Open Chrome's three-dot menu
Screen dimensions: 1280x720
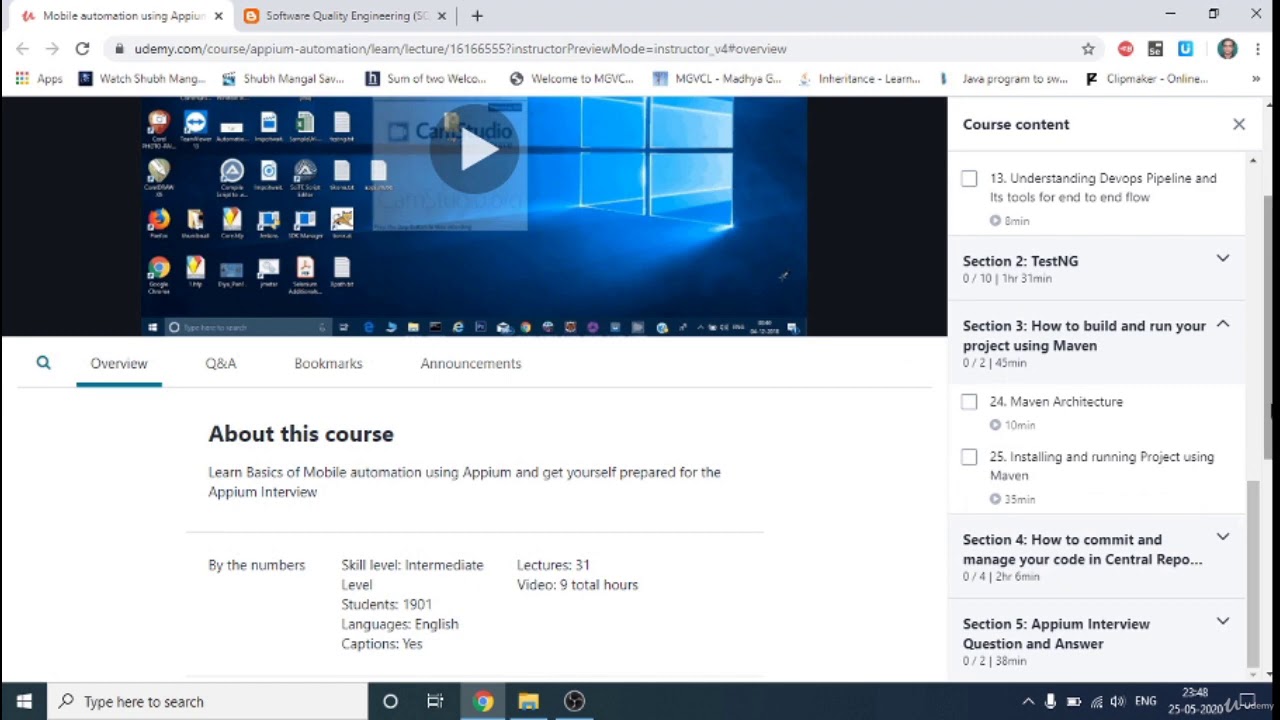coord(1258,48)
